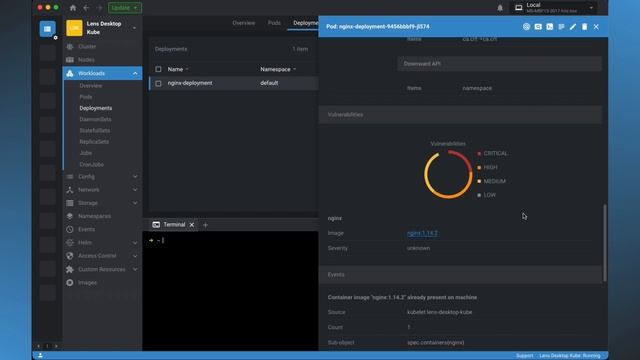Open the notifications bell

click(x=500, y=8)
